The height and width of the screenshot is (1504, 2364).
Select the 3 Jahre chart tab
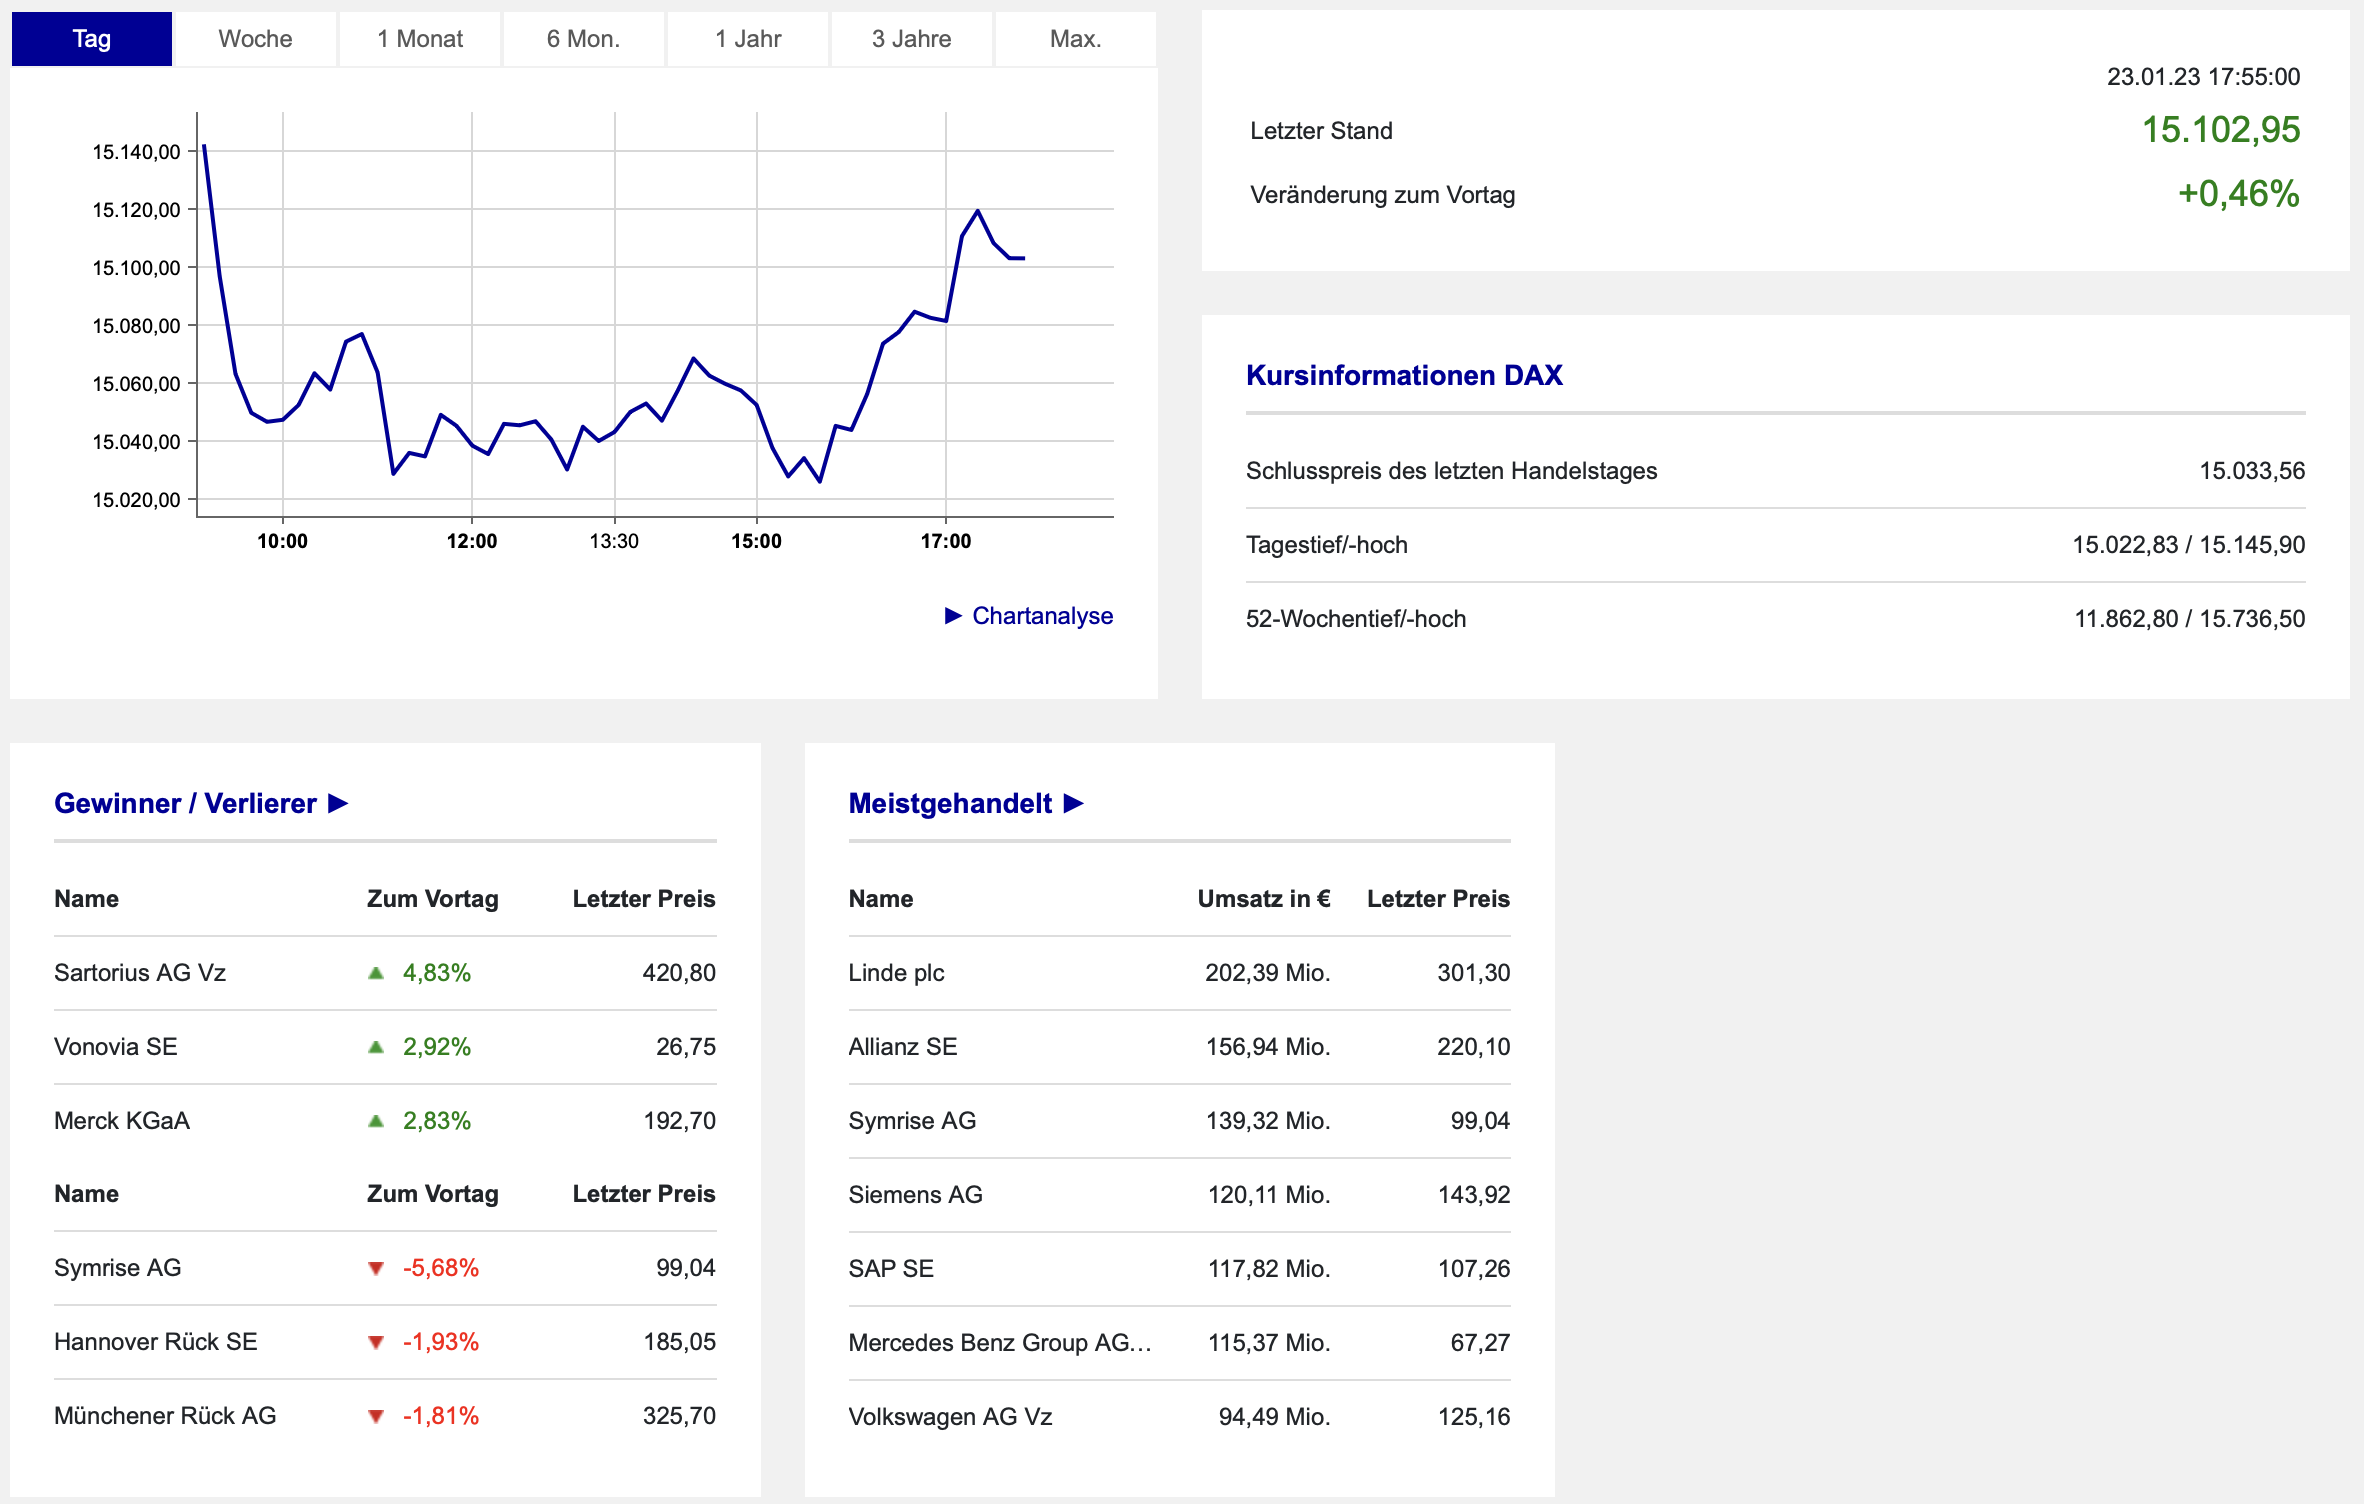point(912,39)
